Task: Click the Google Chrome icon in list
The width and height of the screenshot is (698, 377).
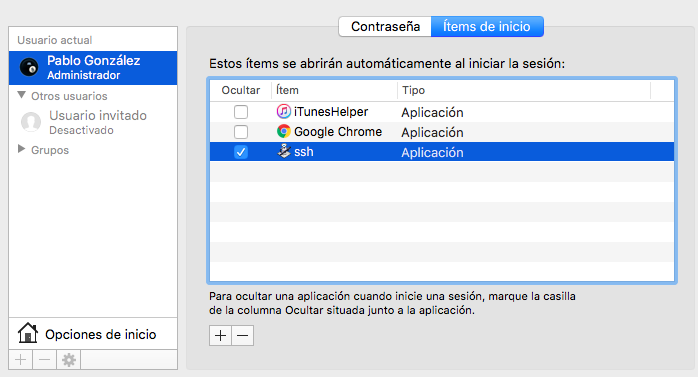Action: click(284, 131)
